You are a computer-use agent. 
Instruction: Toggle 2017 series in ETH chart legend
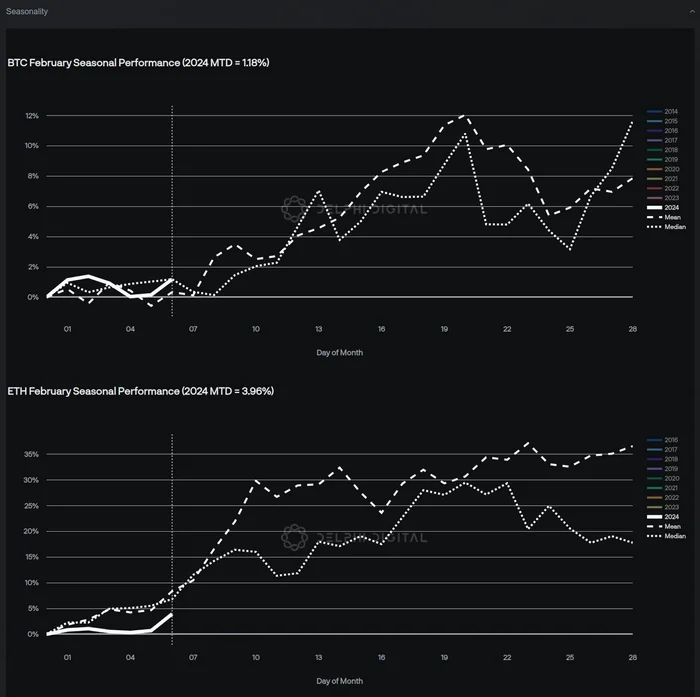pos(662,450)
